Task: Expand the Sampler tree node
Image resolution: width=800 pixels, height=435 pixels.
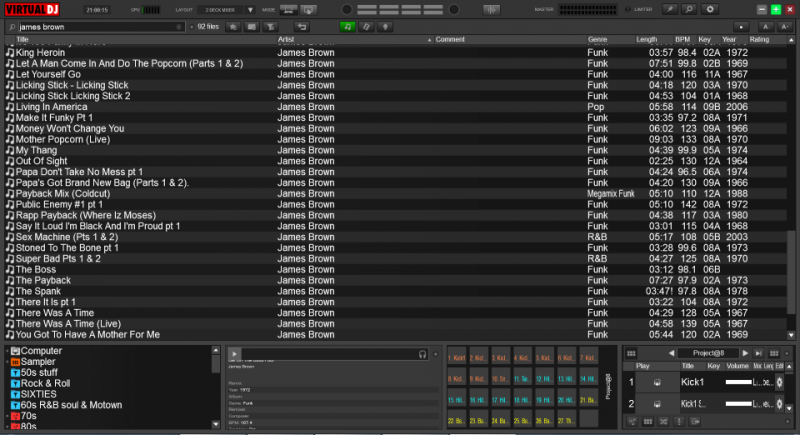Action: point(8,362)
